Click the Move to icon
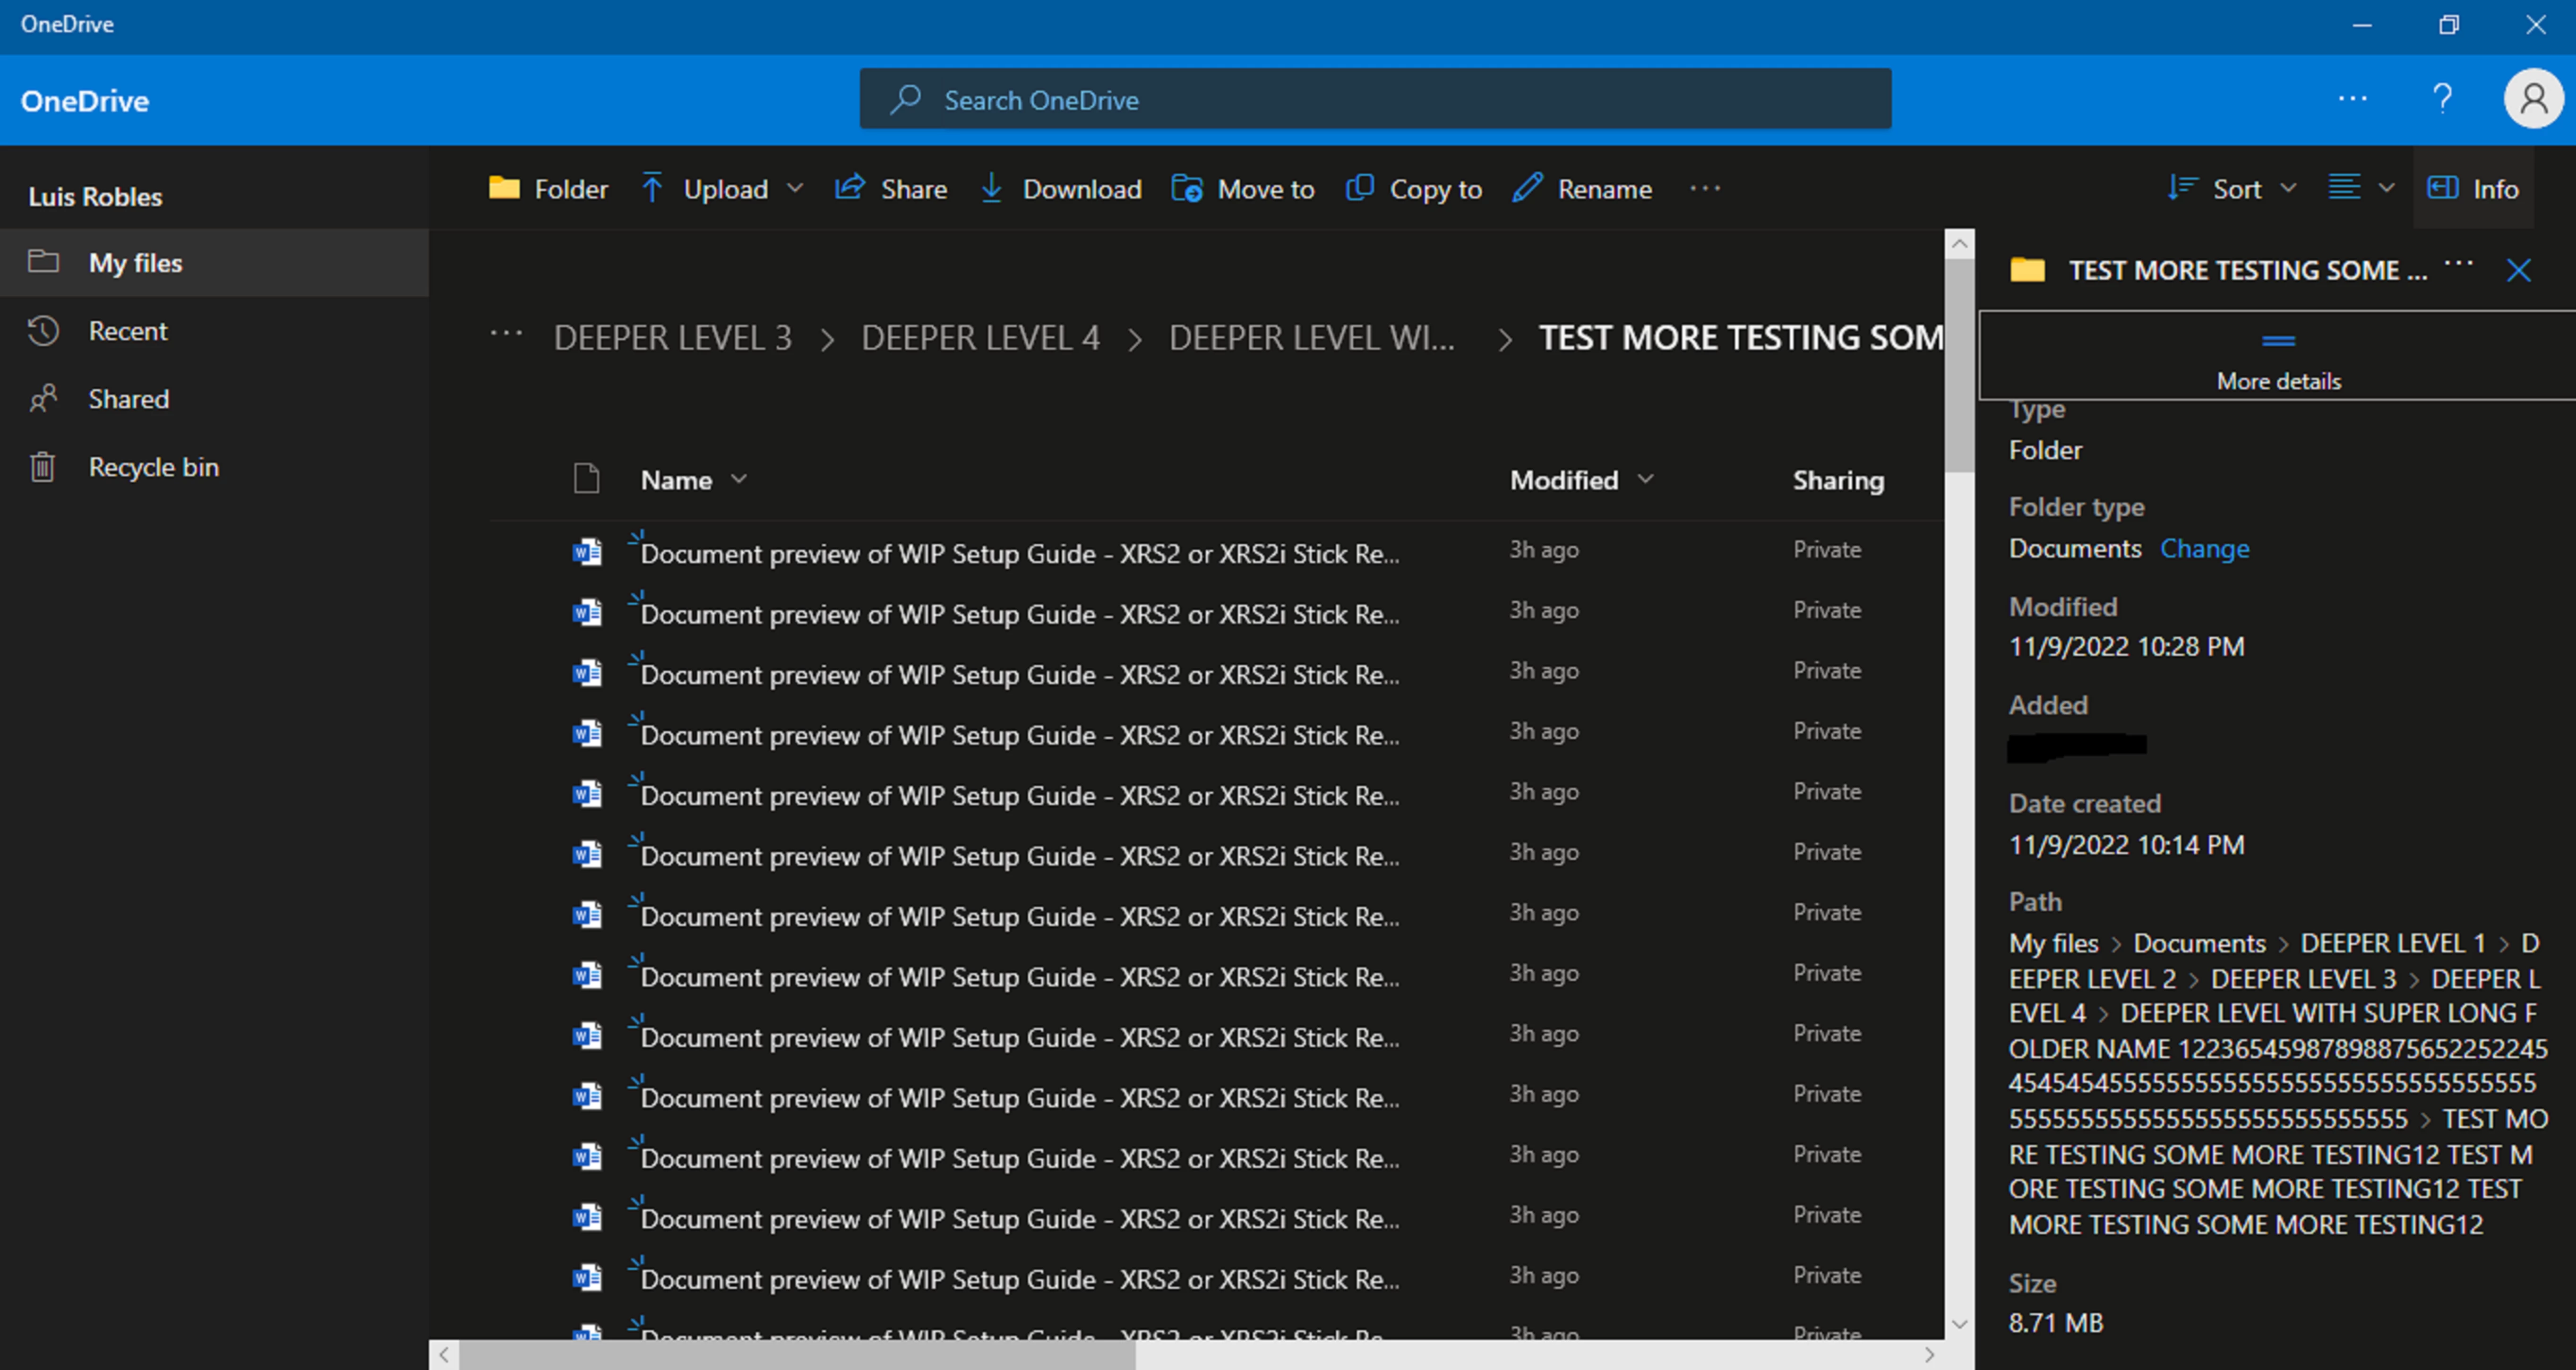Viewport: 2576px width, 1370px height. pos(1187,188)
